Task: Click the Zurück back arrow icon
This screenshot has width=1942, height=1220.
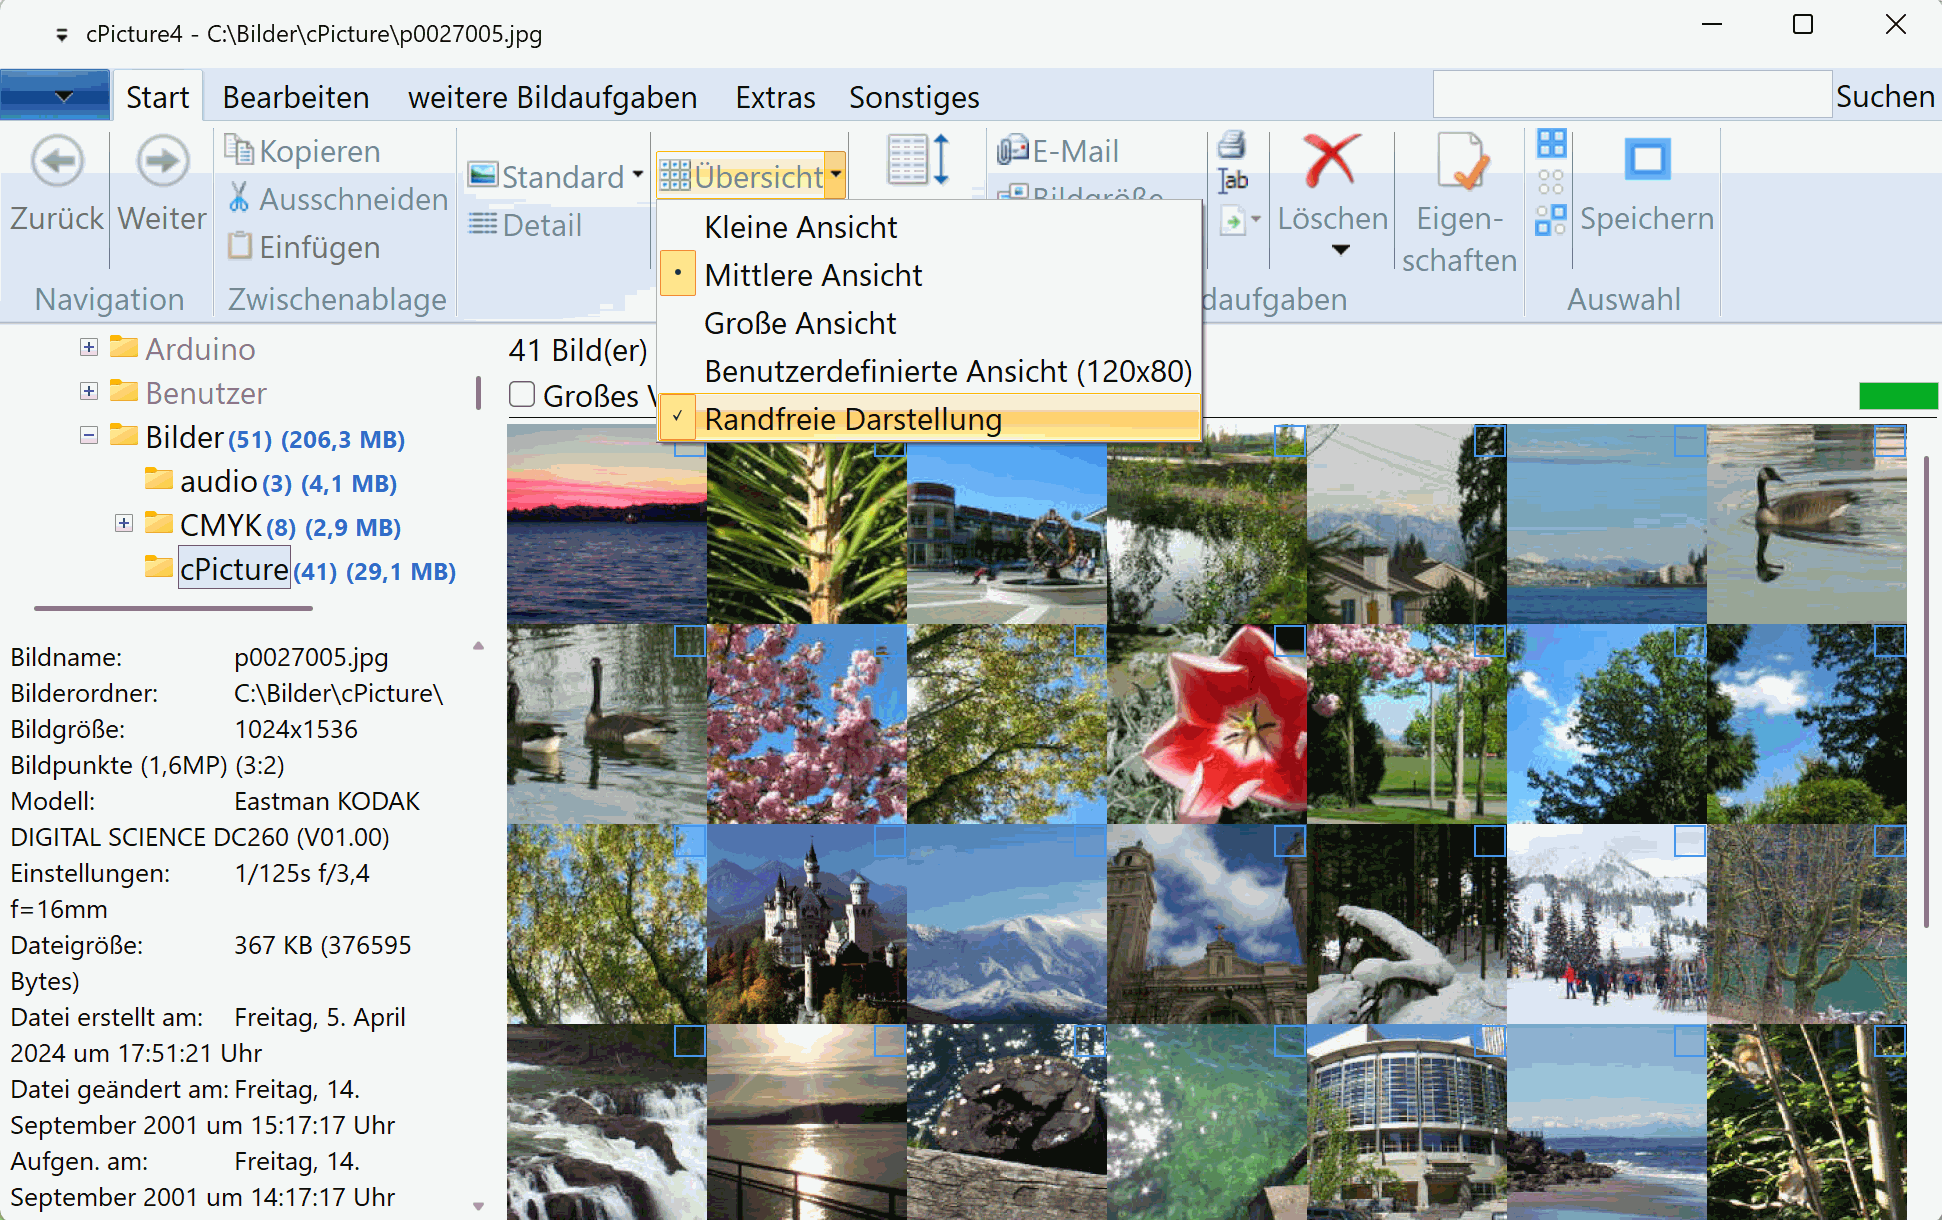Action: coord(57,161)
